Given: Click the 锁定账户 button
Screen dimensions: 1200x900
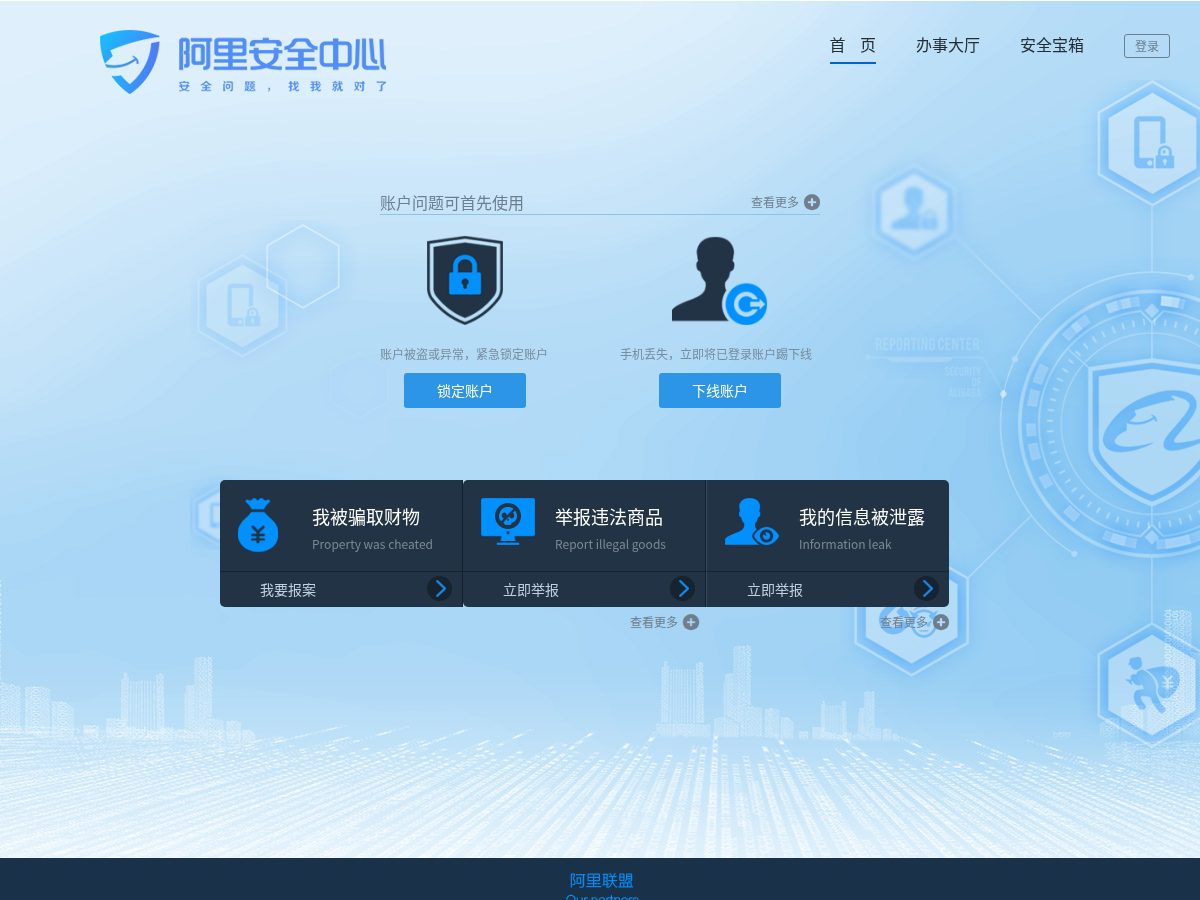Looking at the screenshot, I should [x=465, y=391].
